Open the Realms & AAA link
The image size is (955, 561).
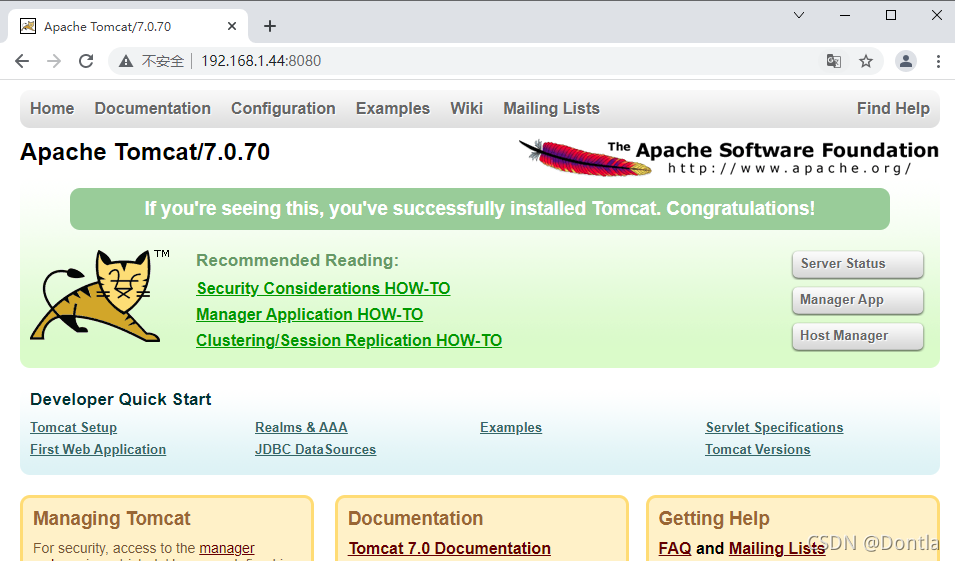click(x=301, y=428)
